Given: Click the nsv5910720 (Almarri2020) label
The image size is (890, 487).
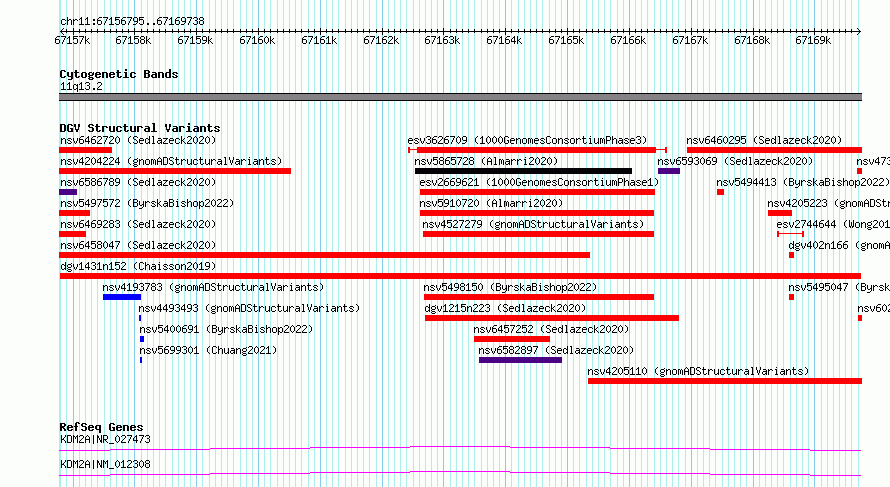Looking at the screenshot, I should 491,203.
